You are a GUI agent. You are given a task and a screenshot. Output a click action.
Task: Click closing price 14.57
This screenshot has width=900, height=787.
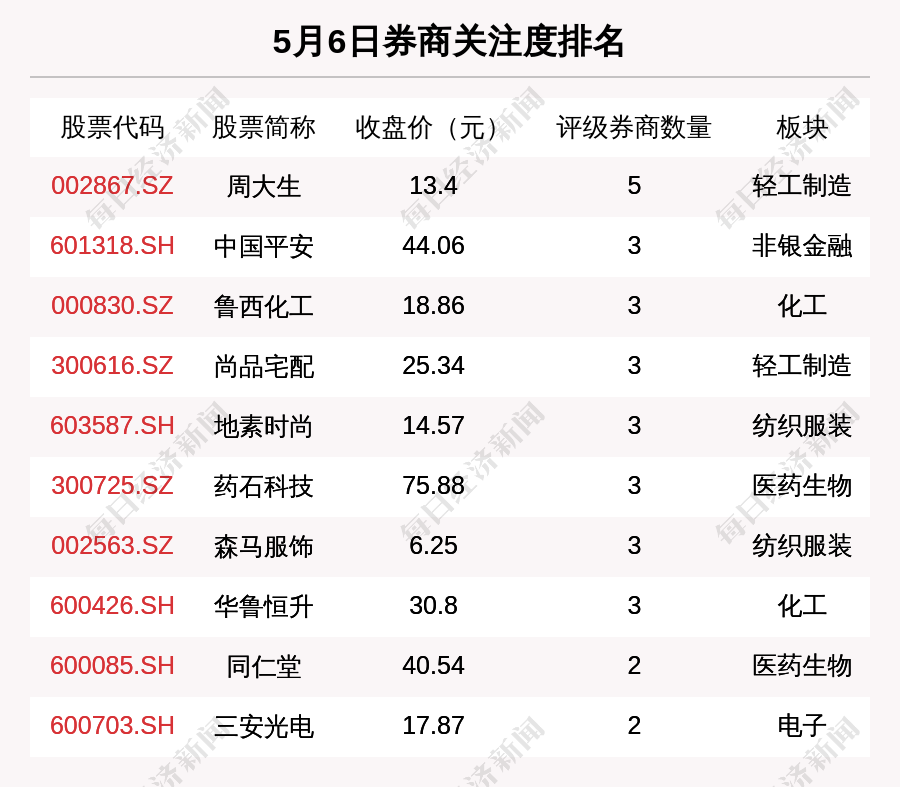click(x=433, y=426)
